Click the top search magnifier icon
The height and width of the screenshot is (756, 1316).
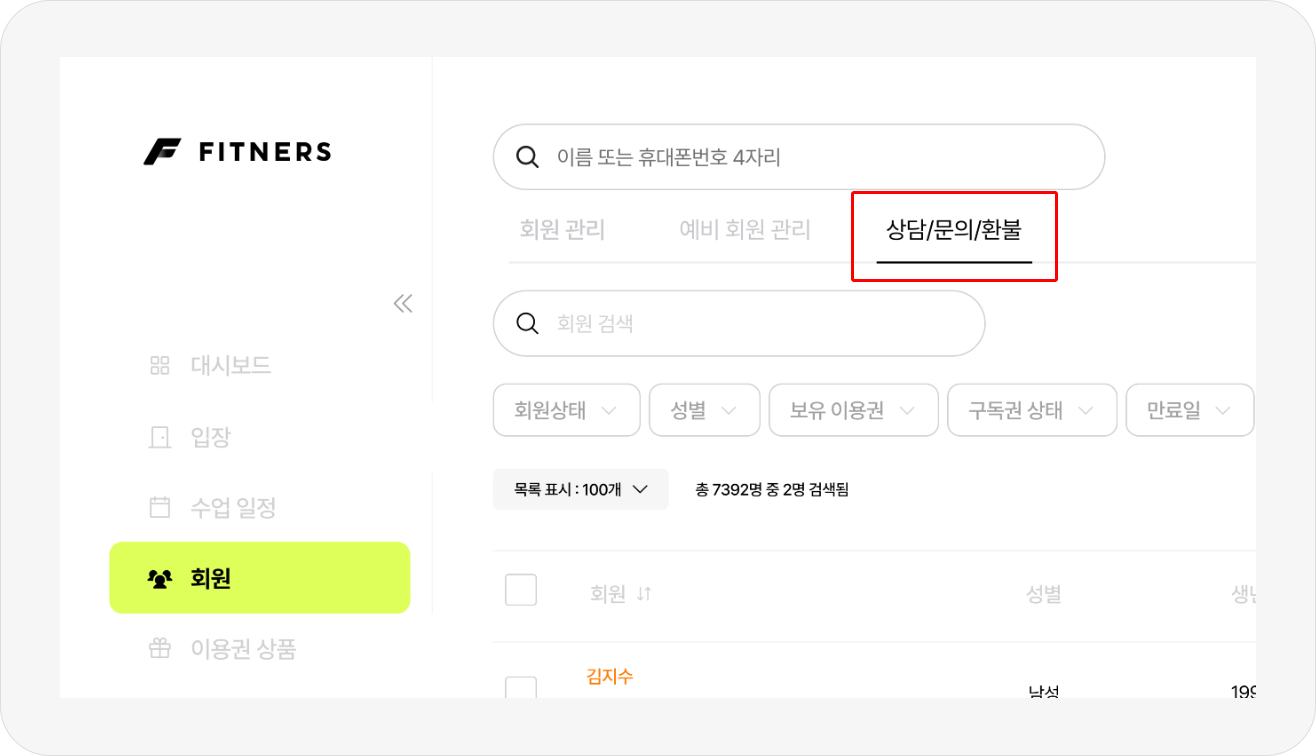pos(526,157)
